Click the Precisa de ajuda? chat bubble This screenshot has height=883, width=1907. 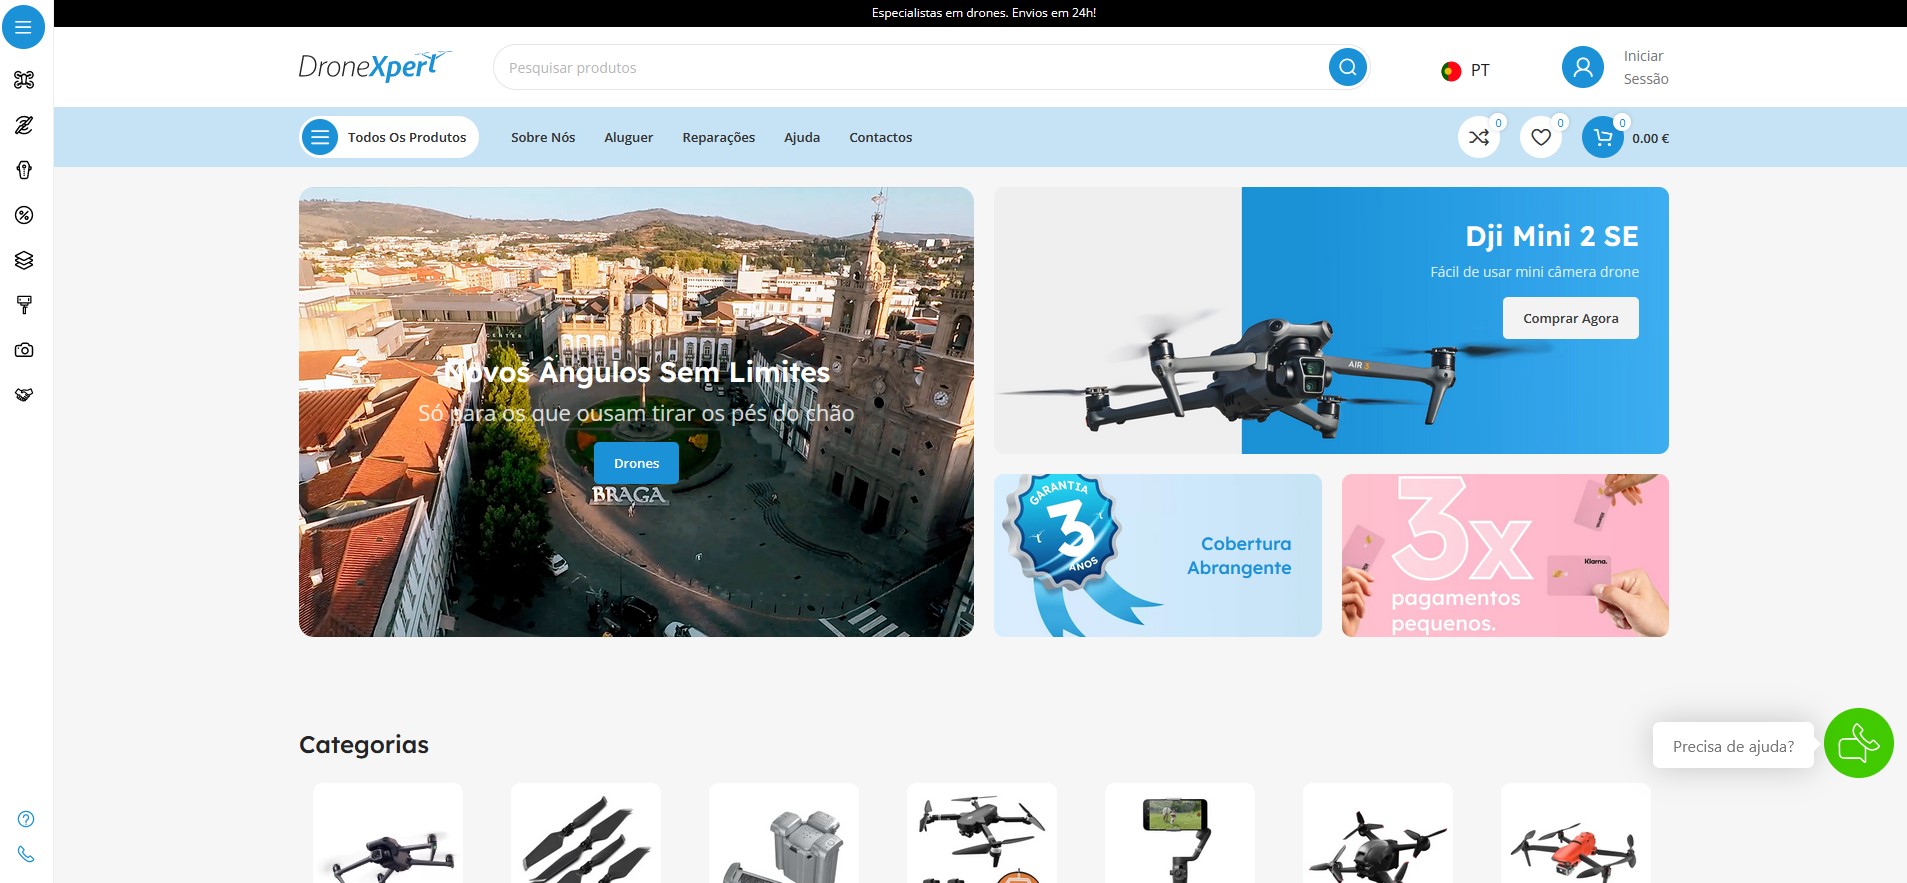click(x=1733, y=745)
